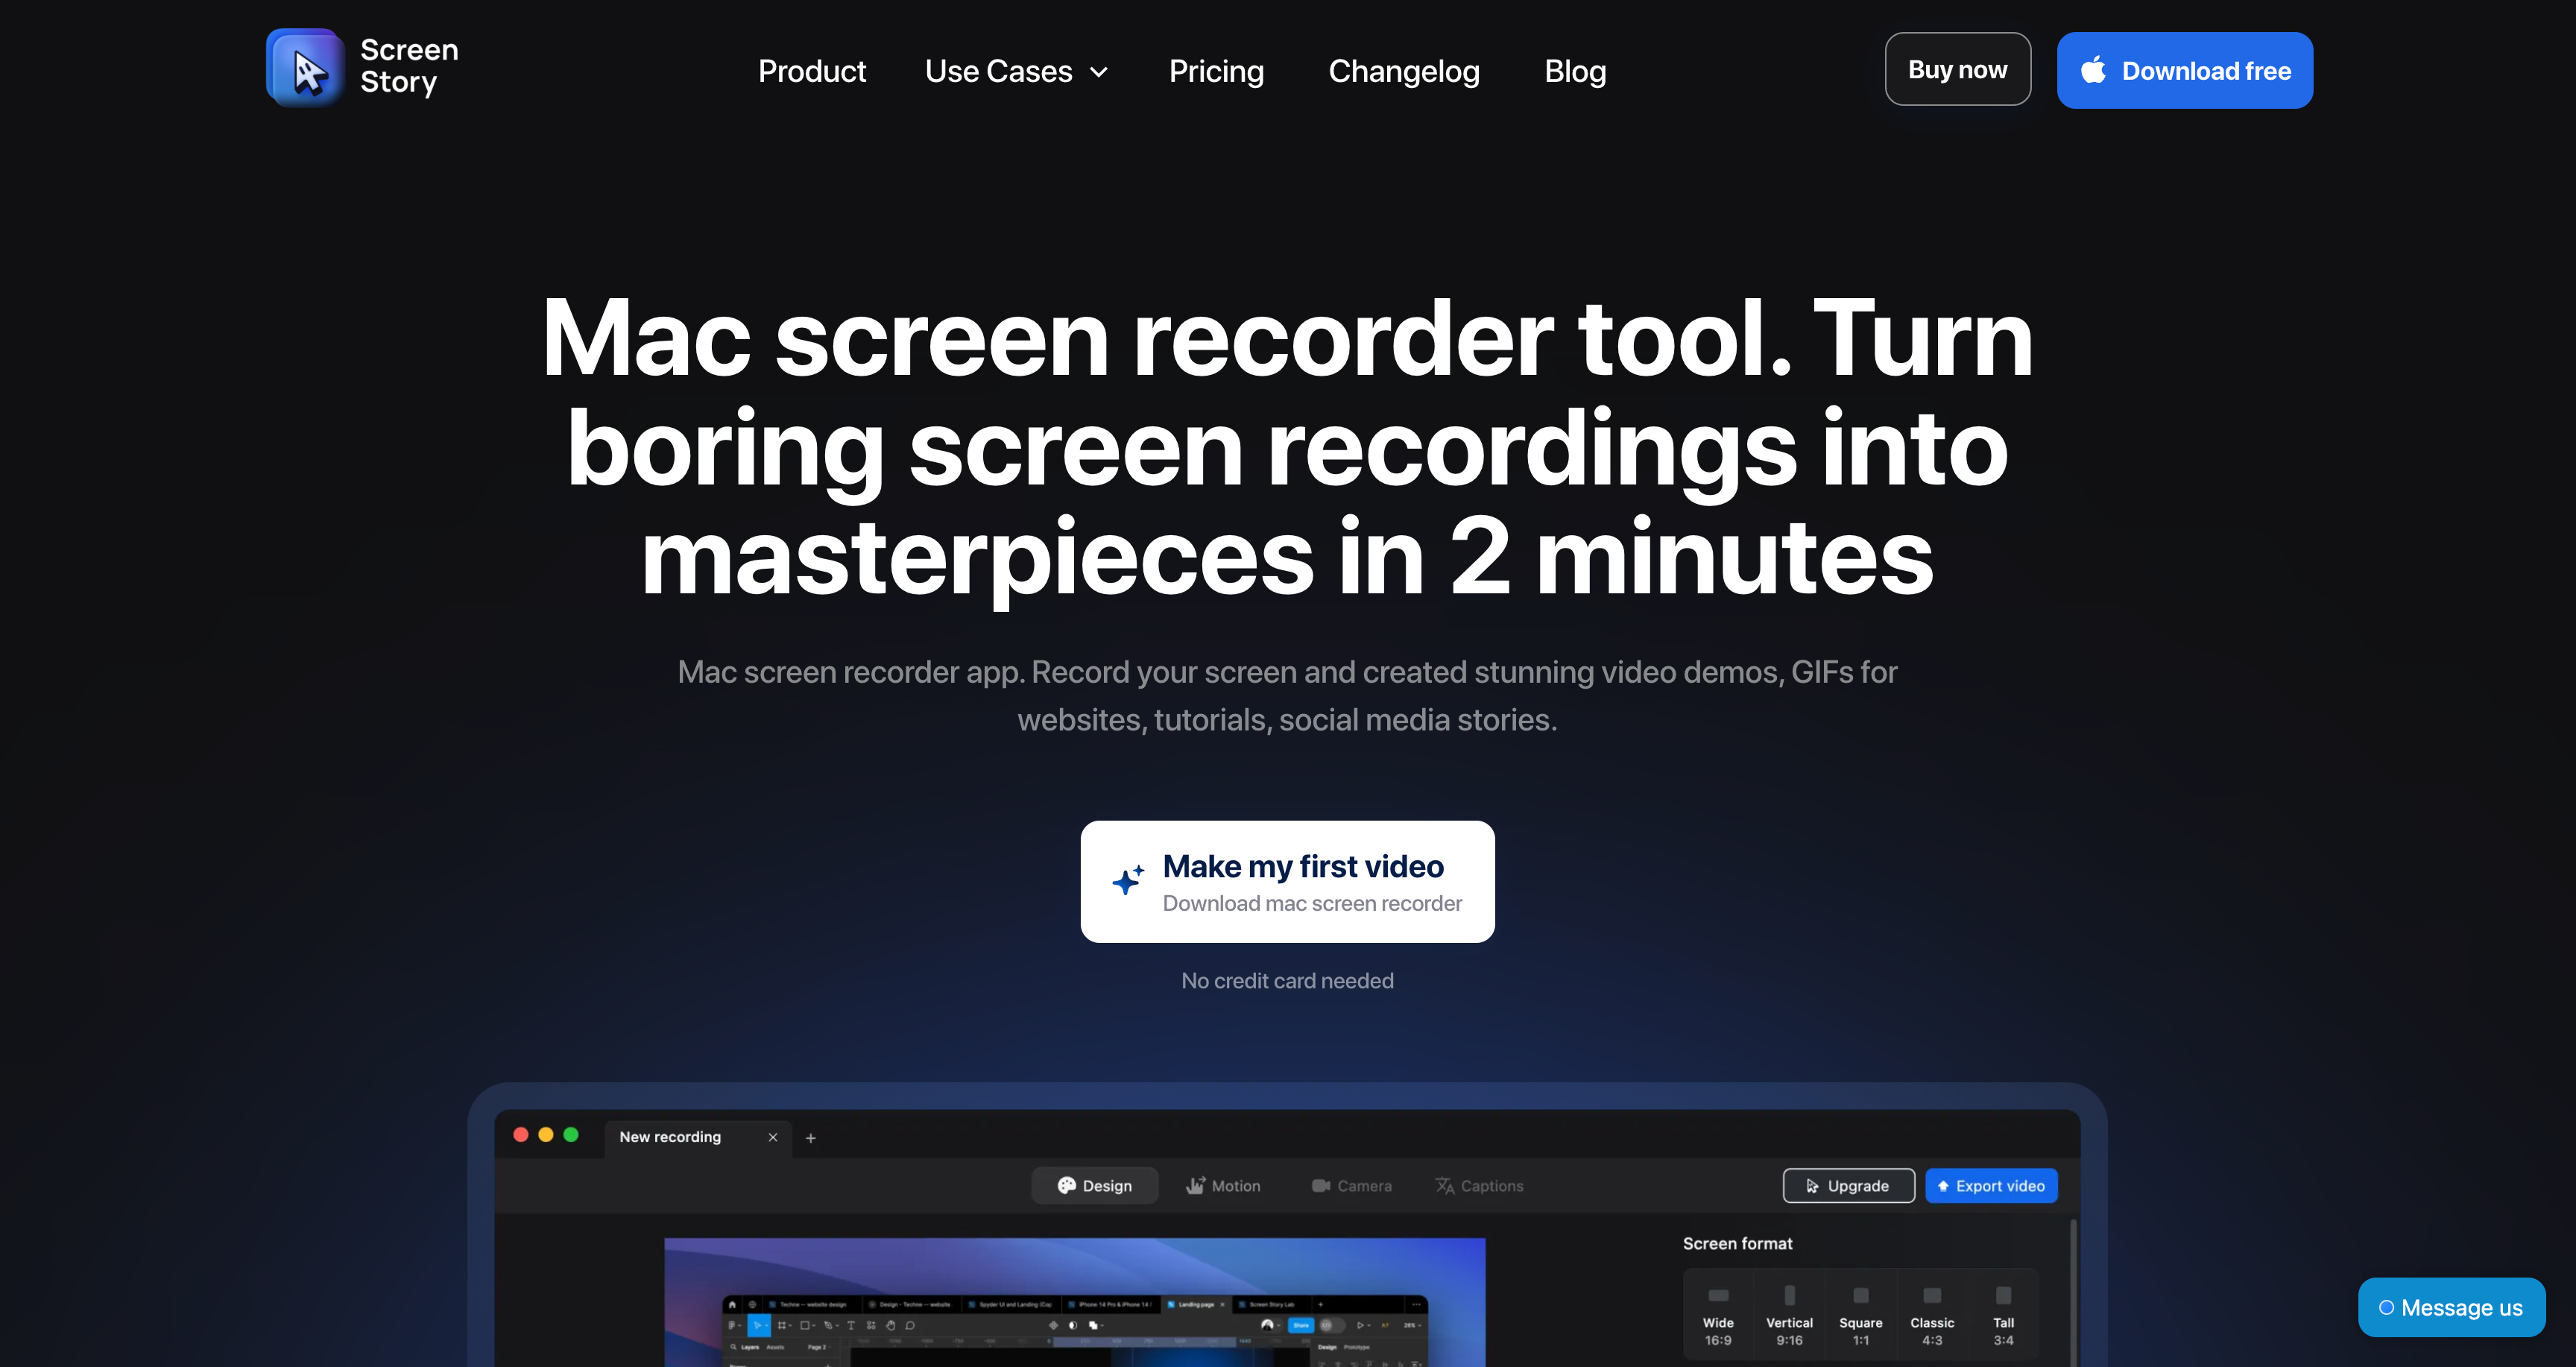The width and height of the screenshot is (2576, 1367).
Task: Click the yellow minimize window dot
Action: click(546, 1135)
